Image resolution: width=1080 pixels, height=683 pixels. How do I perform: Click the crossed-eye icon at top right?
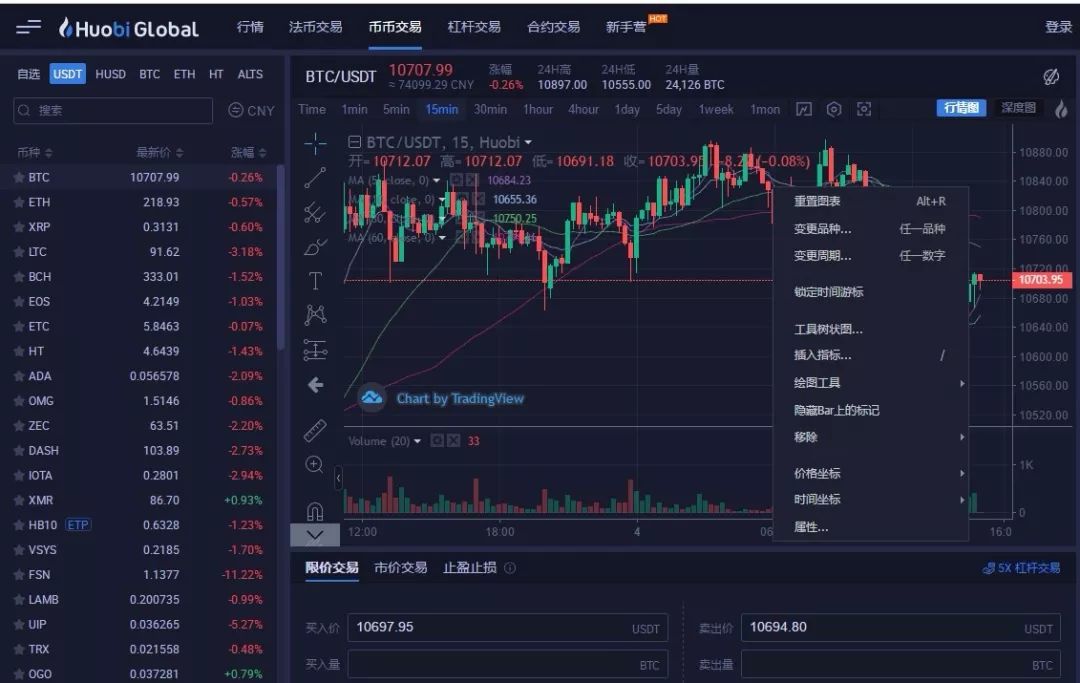click(x=1051, y=76)
